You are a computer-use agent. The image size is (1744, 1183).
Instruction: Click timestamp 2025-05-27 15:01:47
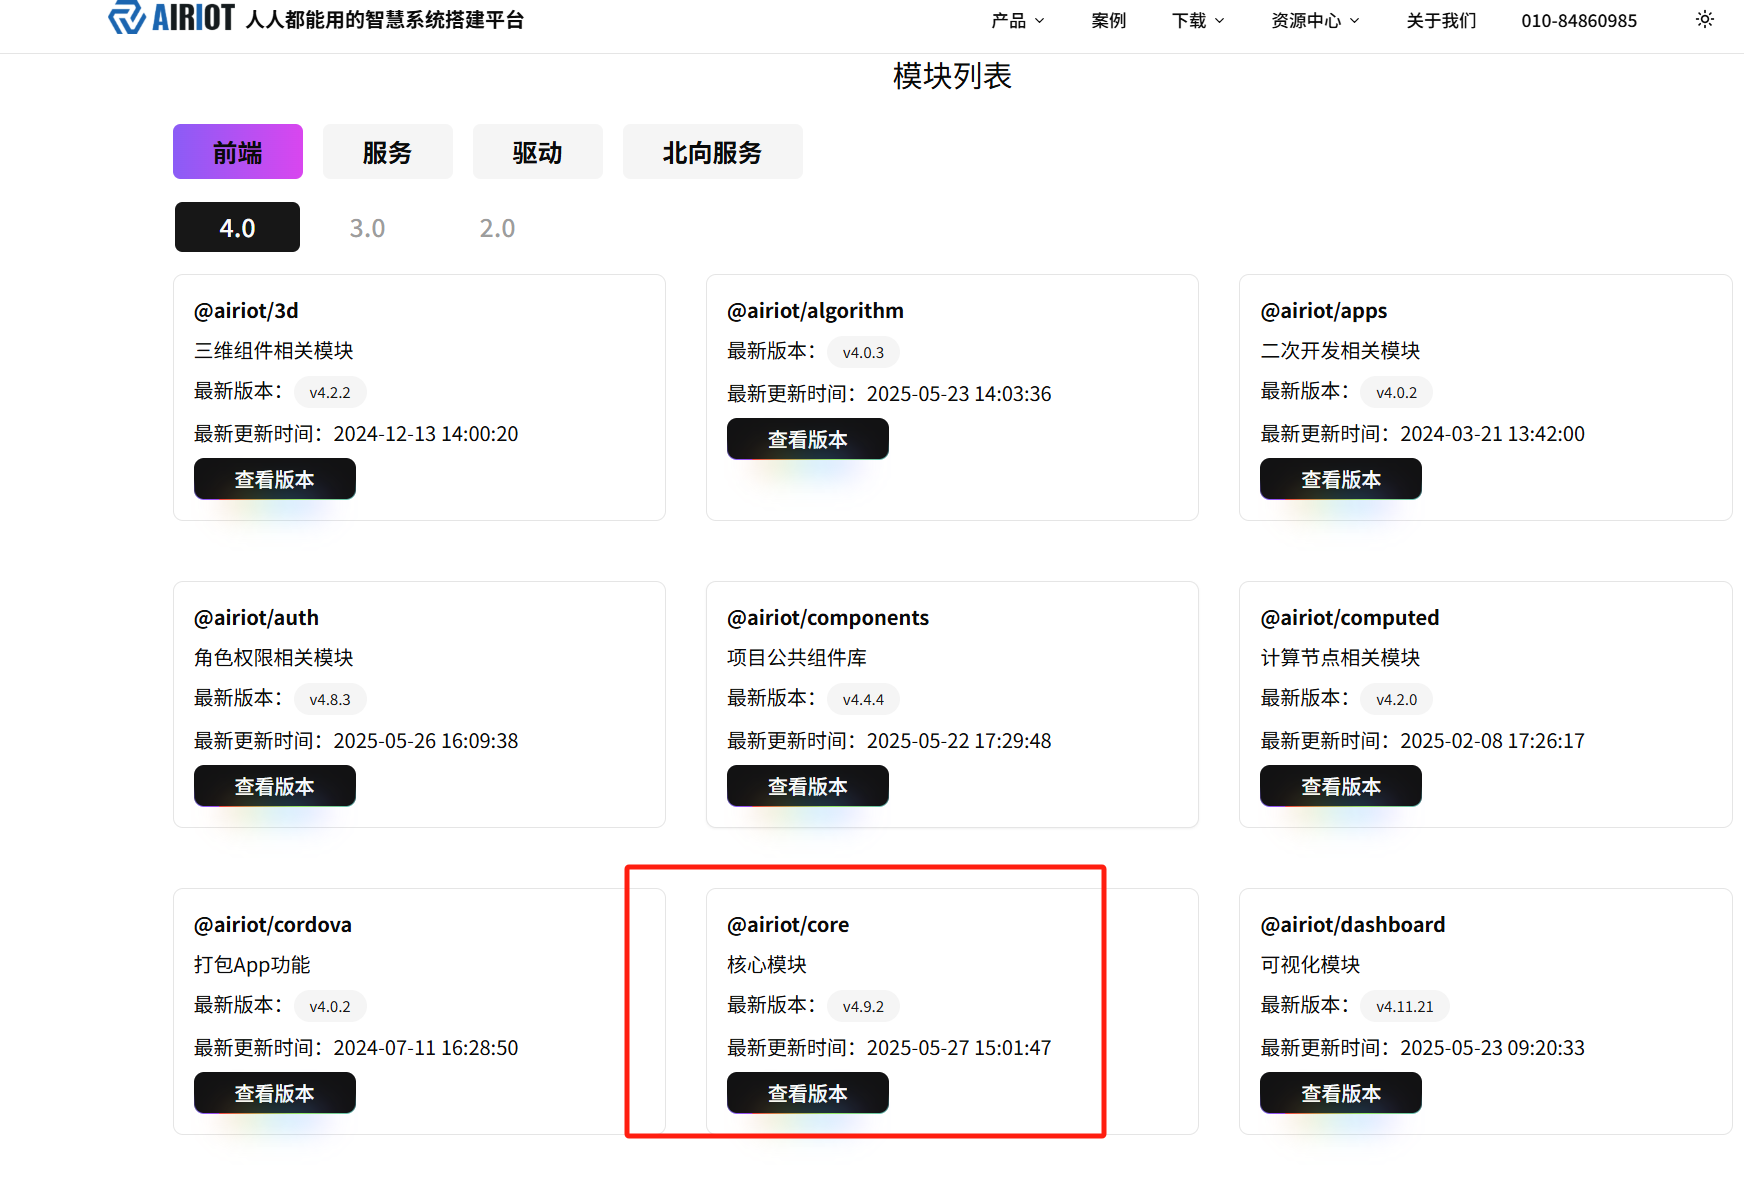(959, 1048)
